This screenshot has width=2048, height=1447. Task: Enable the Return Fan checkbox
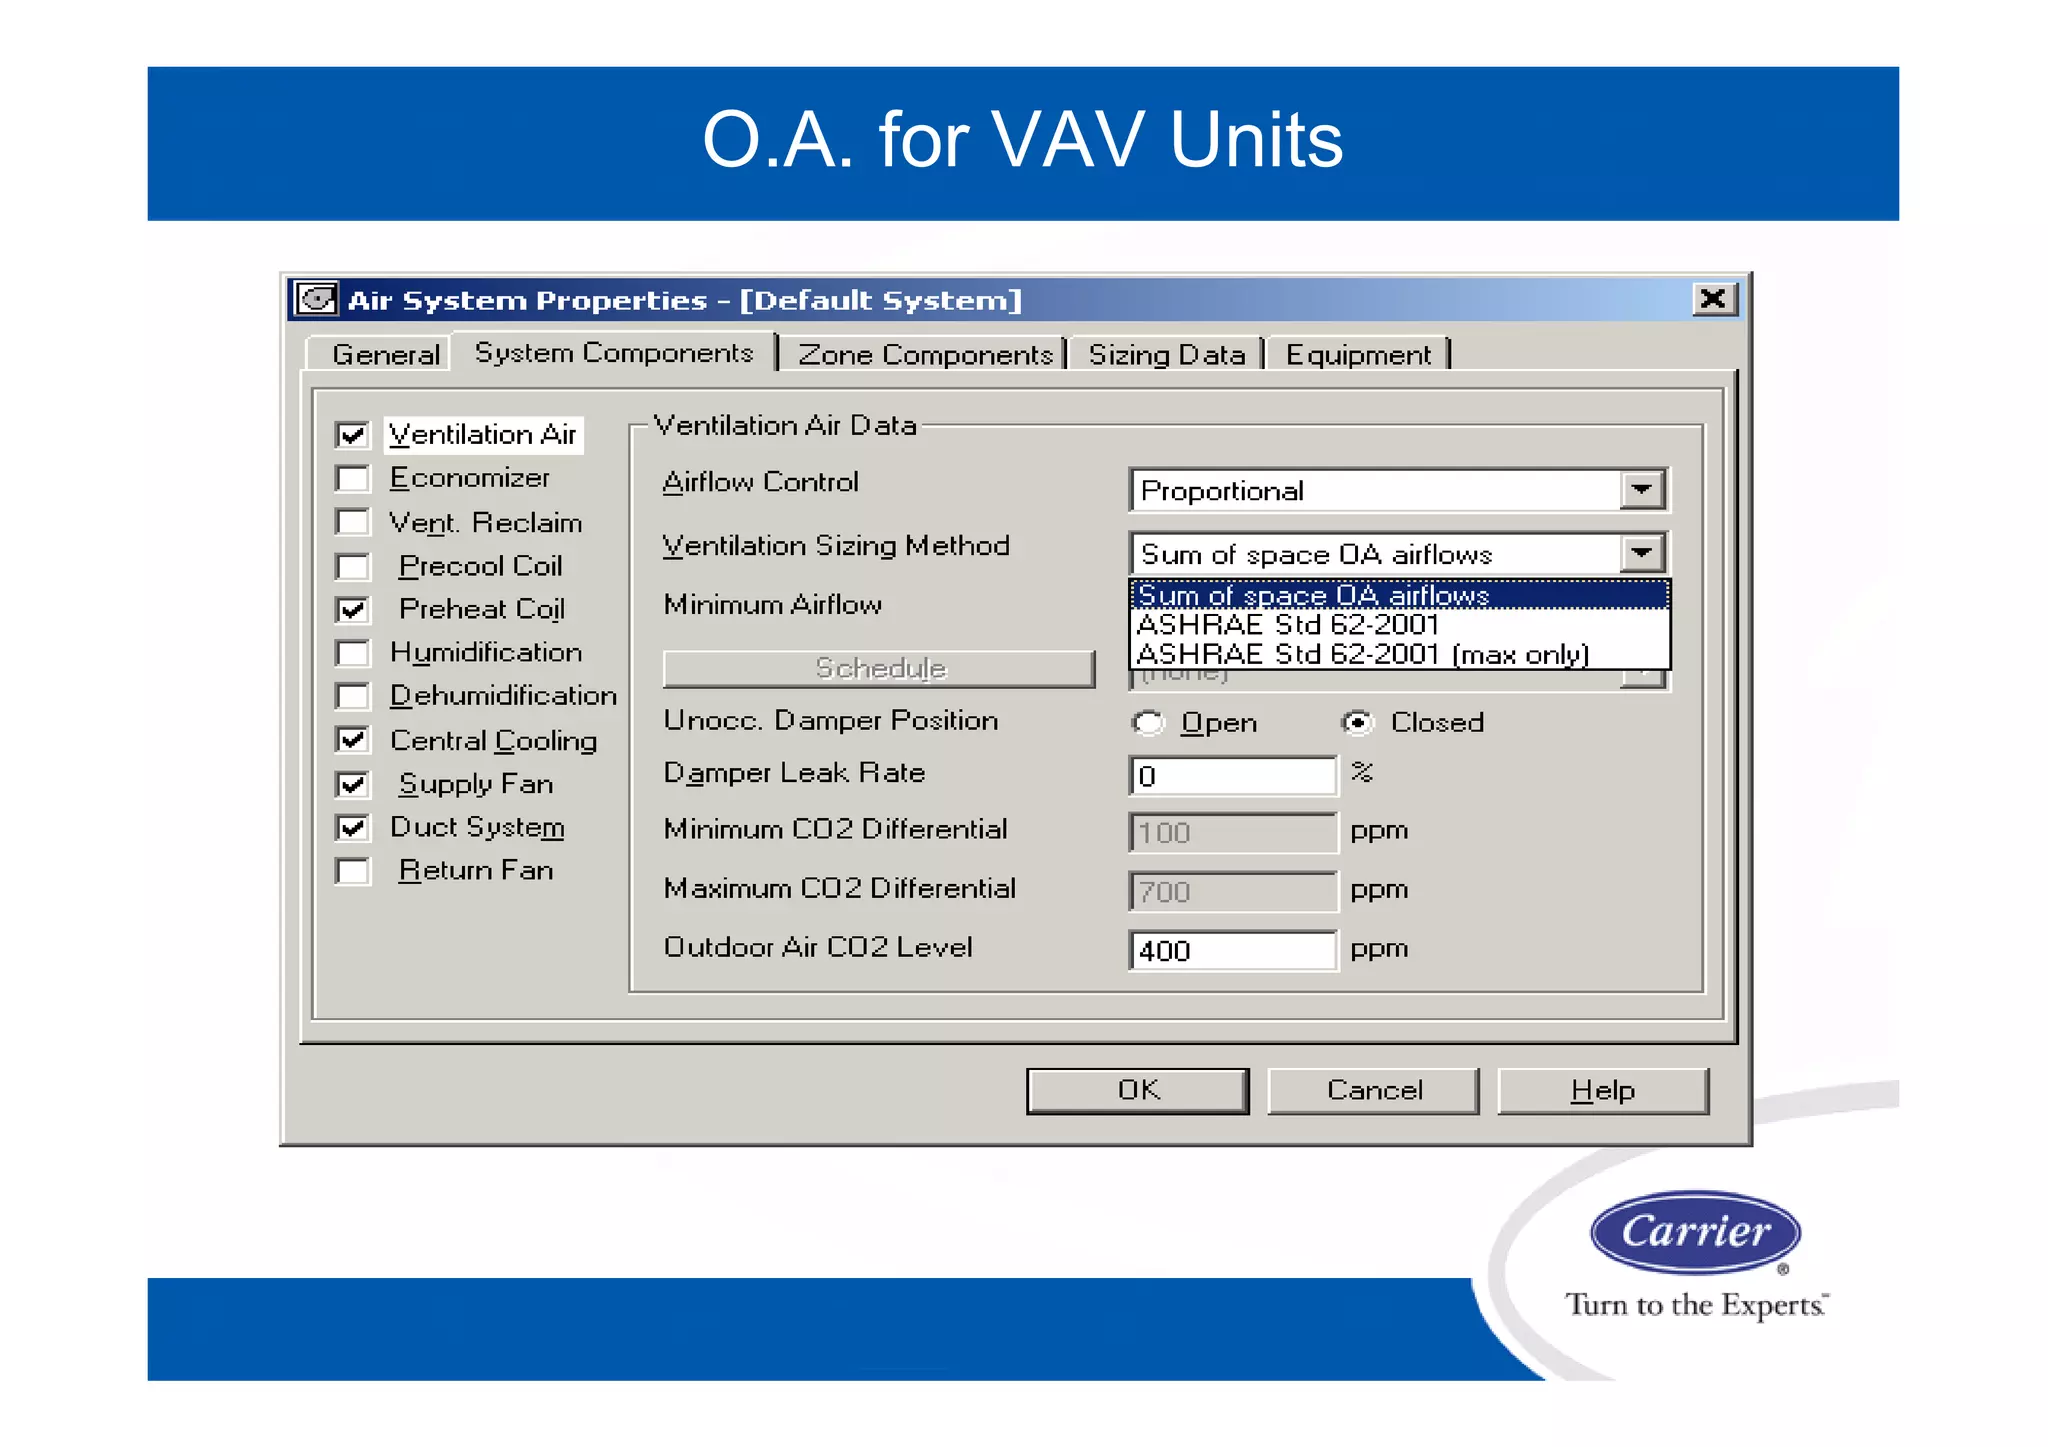pos(353,871)
